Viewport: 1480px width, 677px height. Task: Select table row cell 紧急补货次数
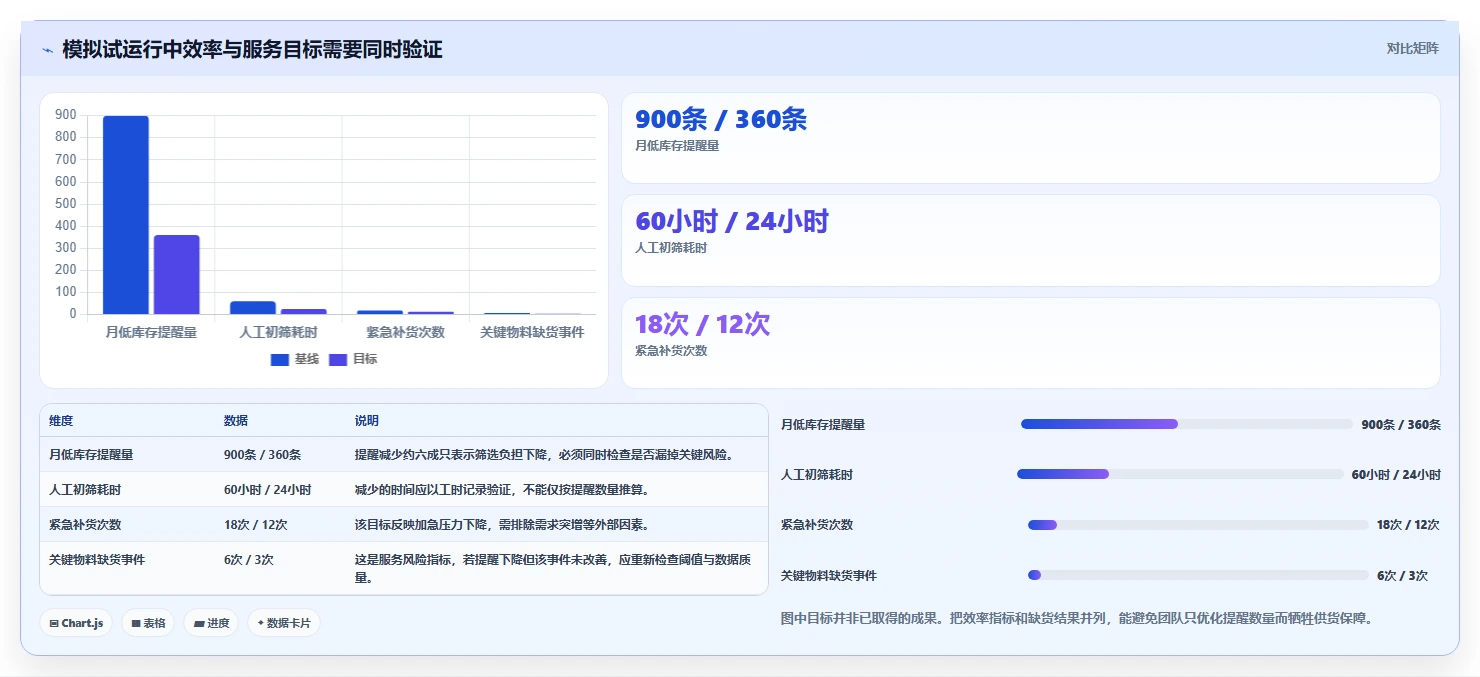coord(85,524)
